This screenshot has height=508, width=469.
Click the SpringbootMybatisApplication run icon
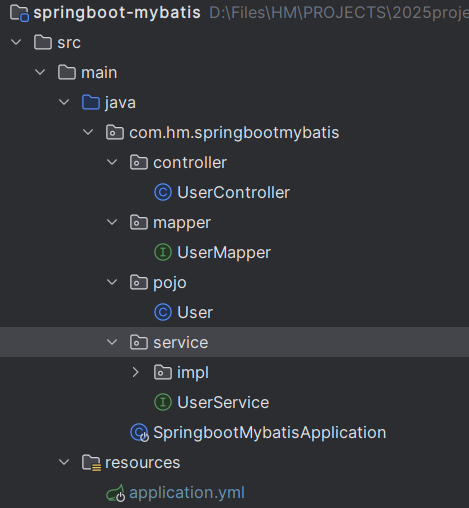tap(139, 433)
